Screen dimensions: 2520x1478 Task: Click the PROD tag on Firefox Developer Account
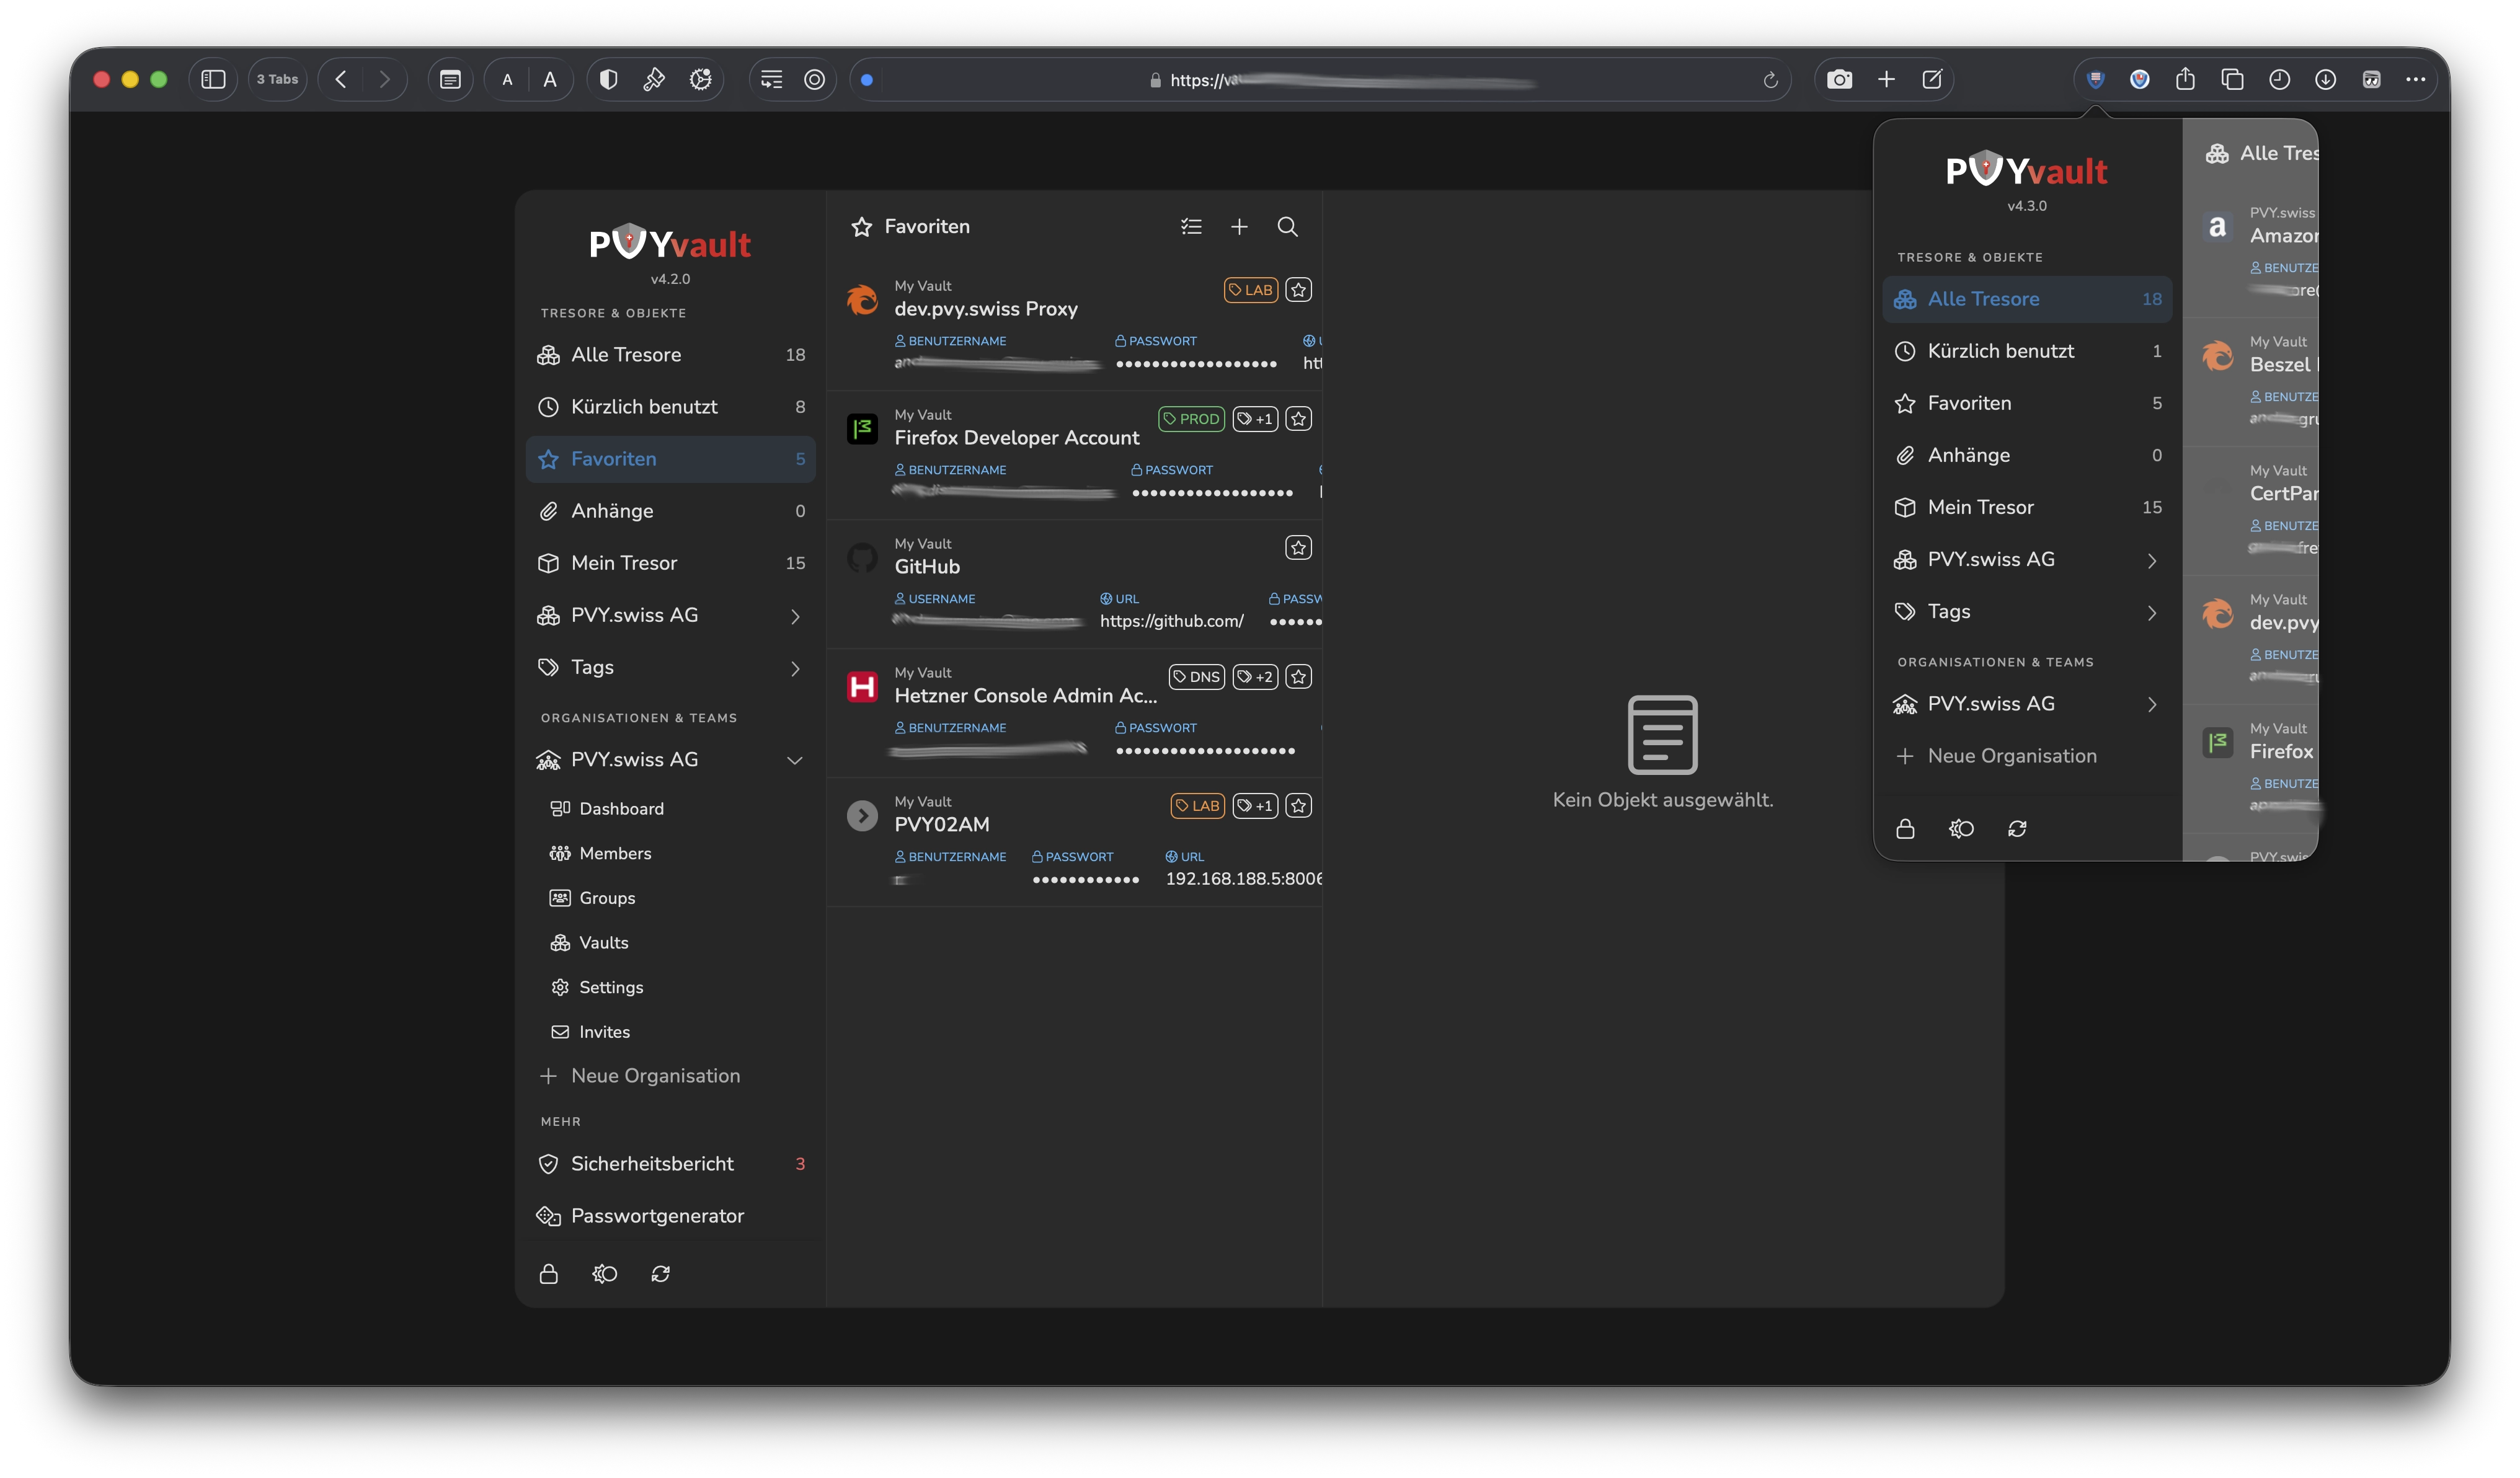coord(1190,419)
